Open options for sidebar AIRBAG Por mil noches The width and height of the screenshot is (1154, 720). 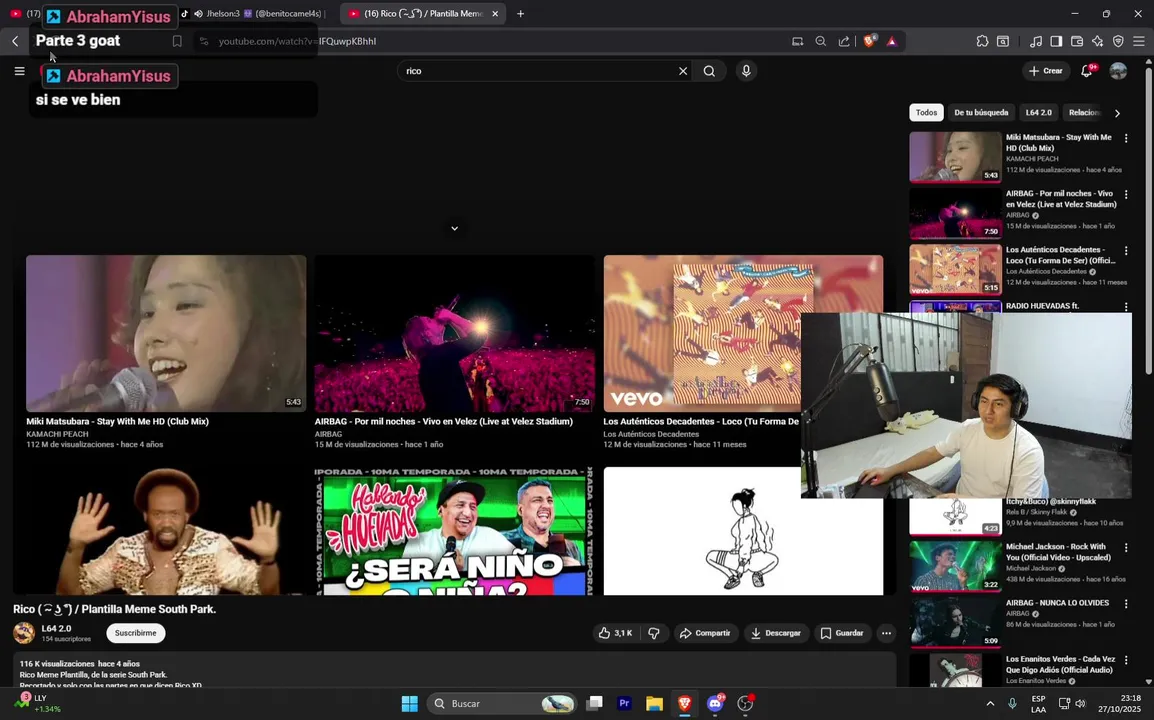click(x=1125, y=194)
